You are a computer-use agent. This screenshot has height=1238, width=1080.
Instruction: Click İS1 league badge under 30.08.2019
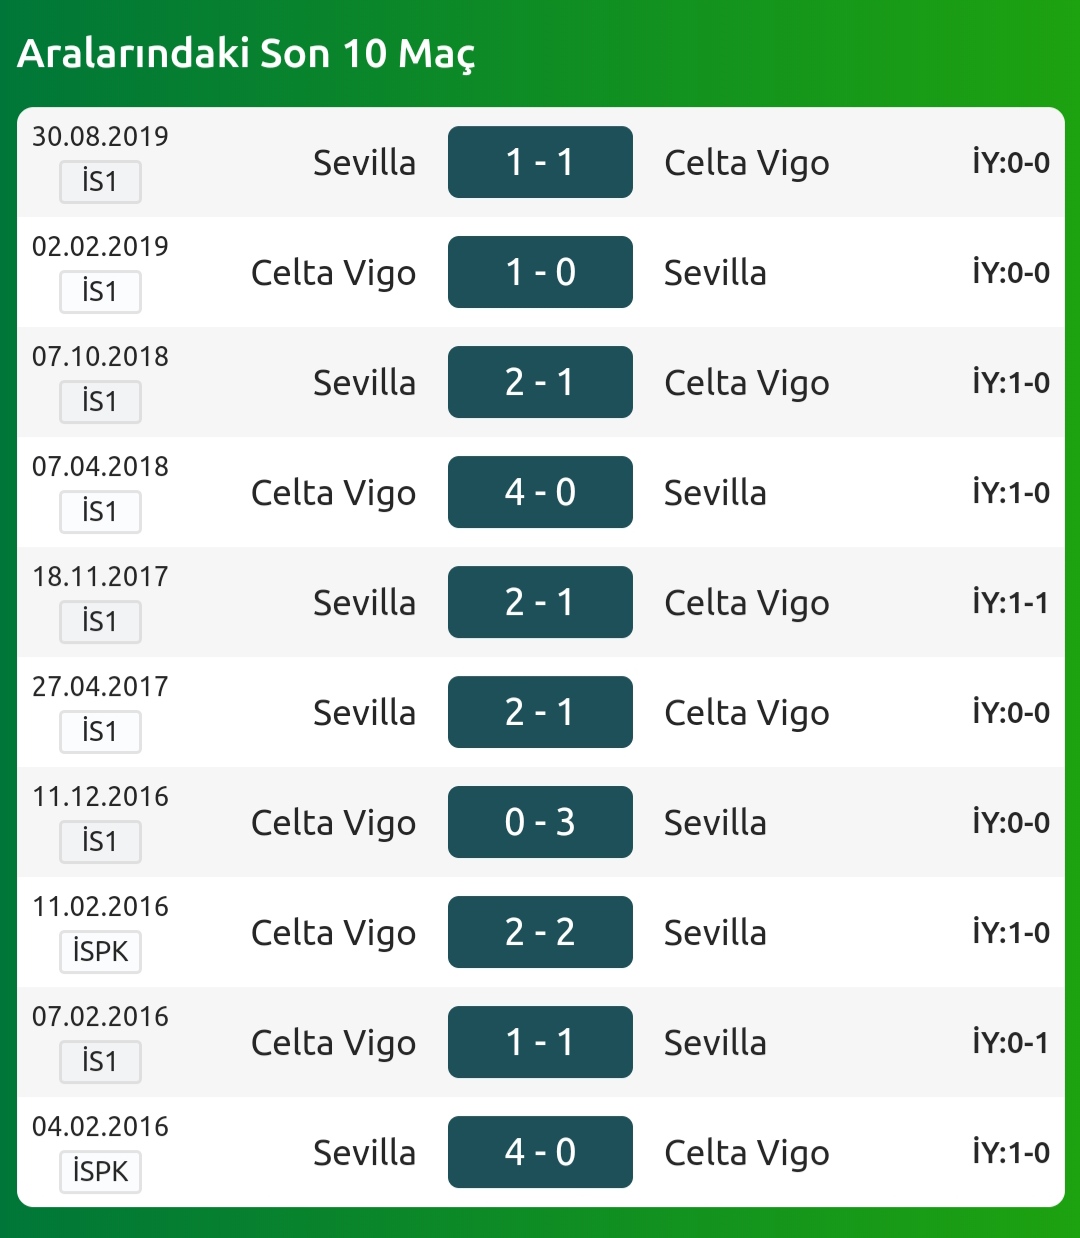point(100,182)
